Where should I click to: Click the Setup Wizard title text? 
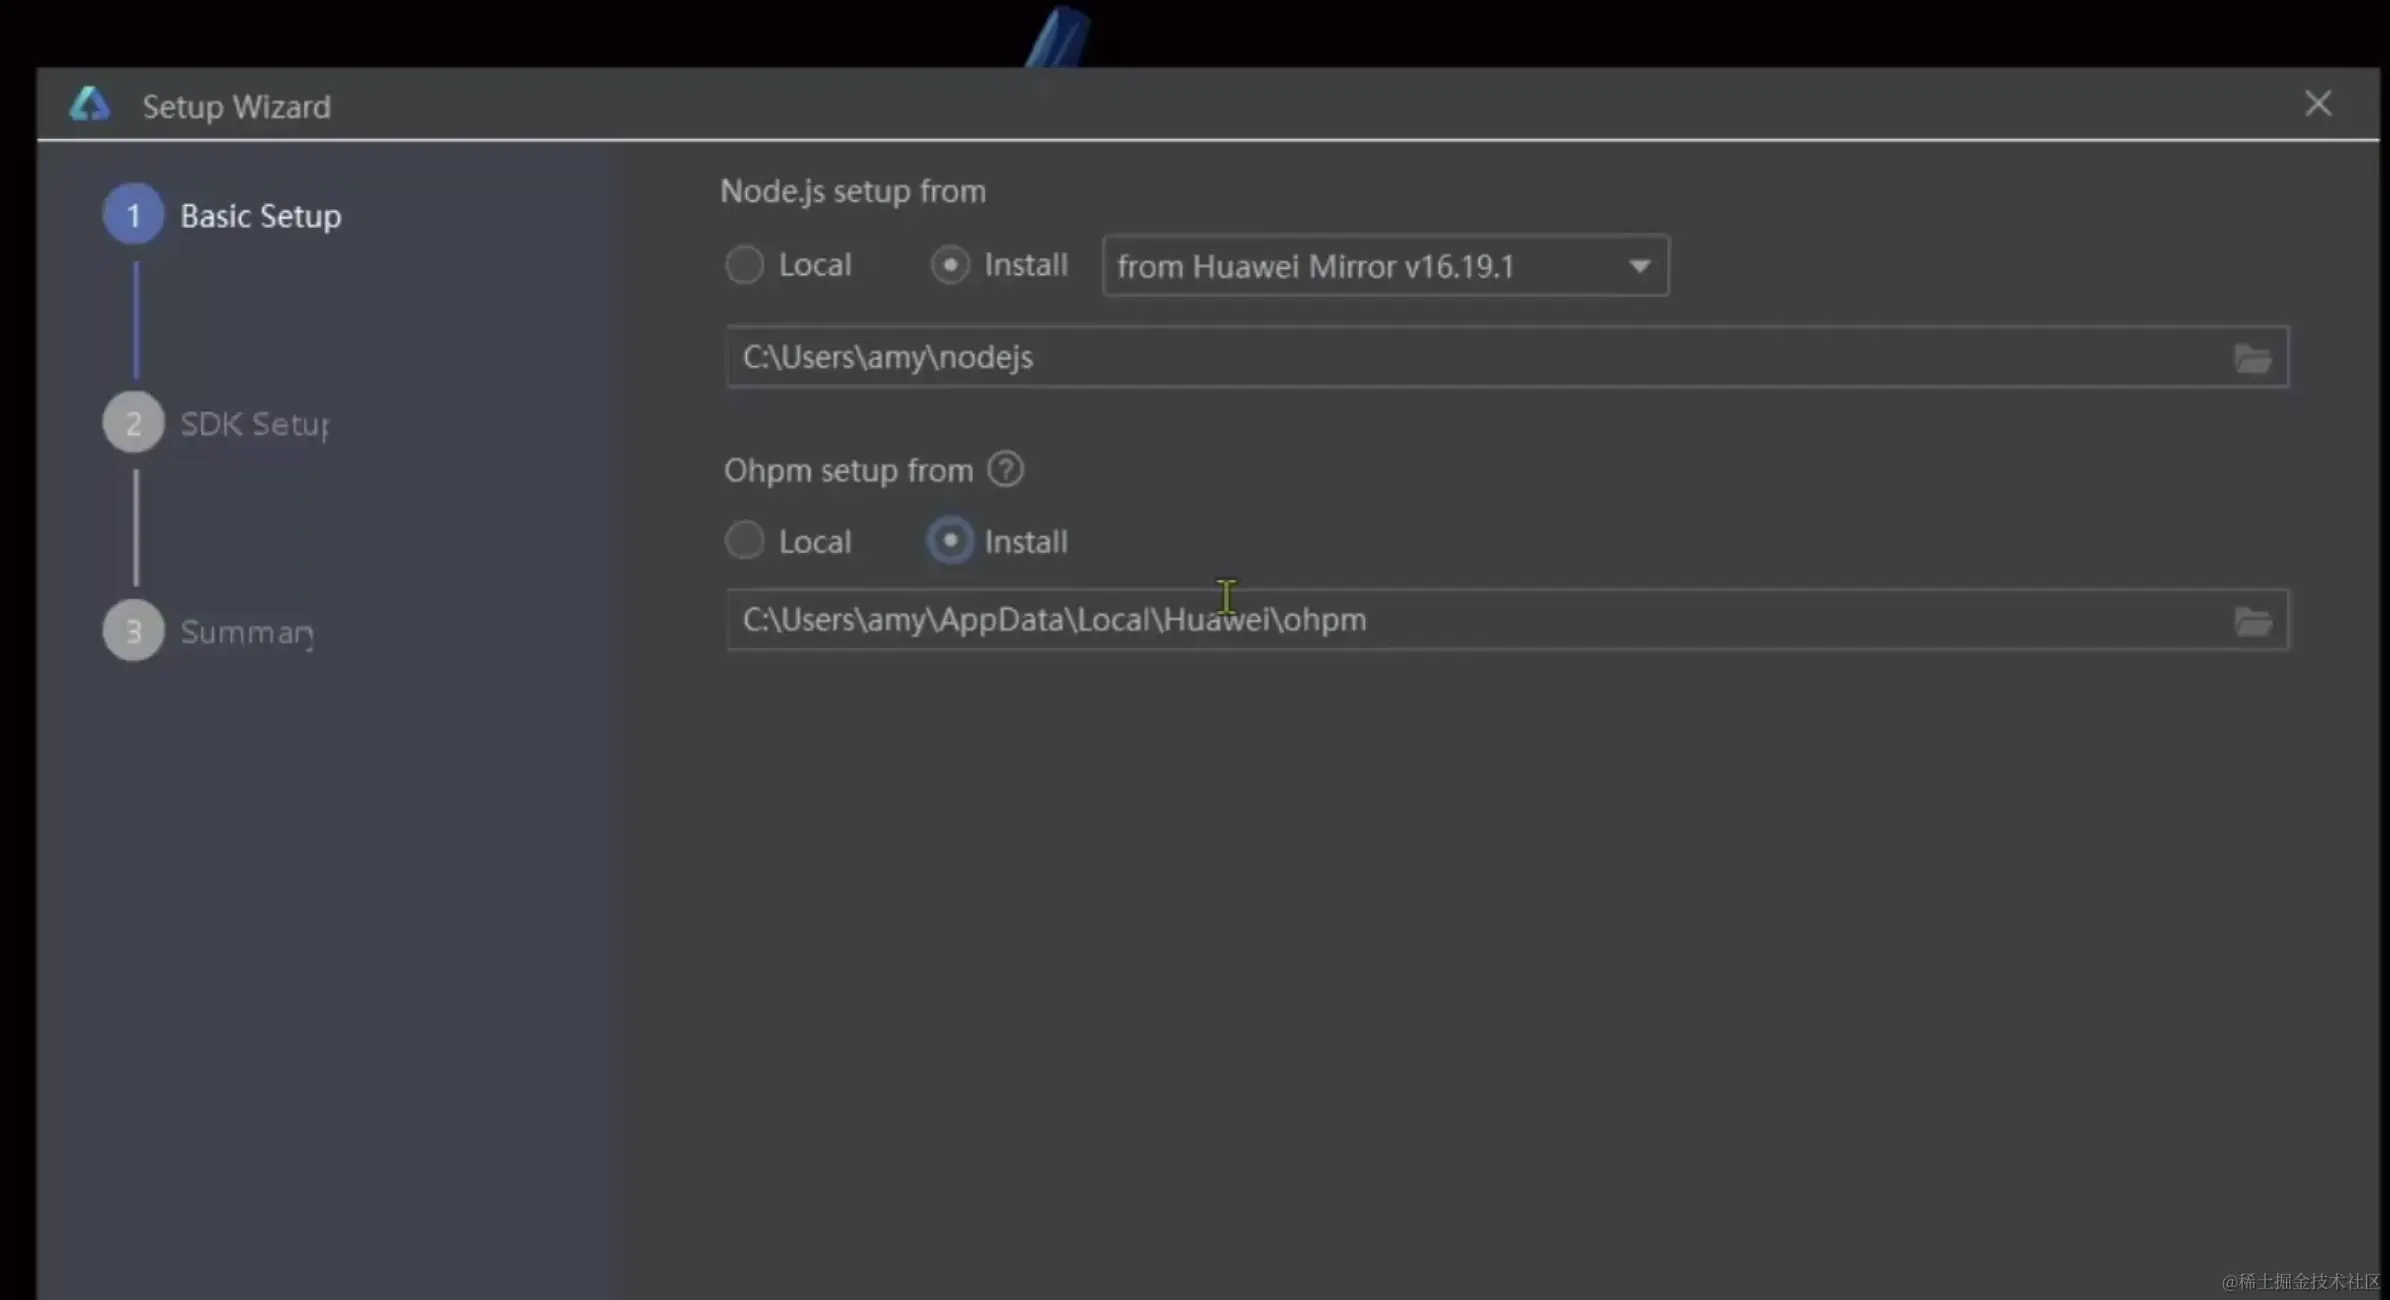(236, 106)
